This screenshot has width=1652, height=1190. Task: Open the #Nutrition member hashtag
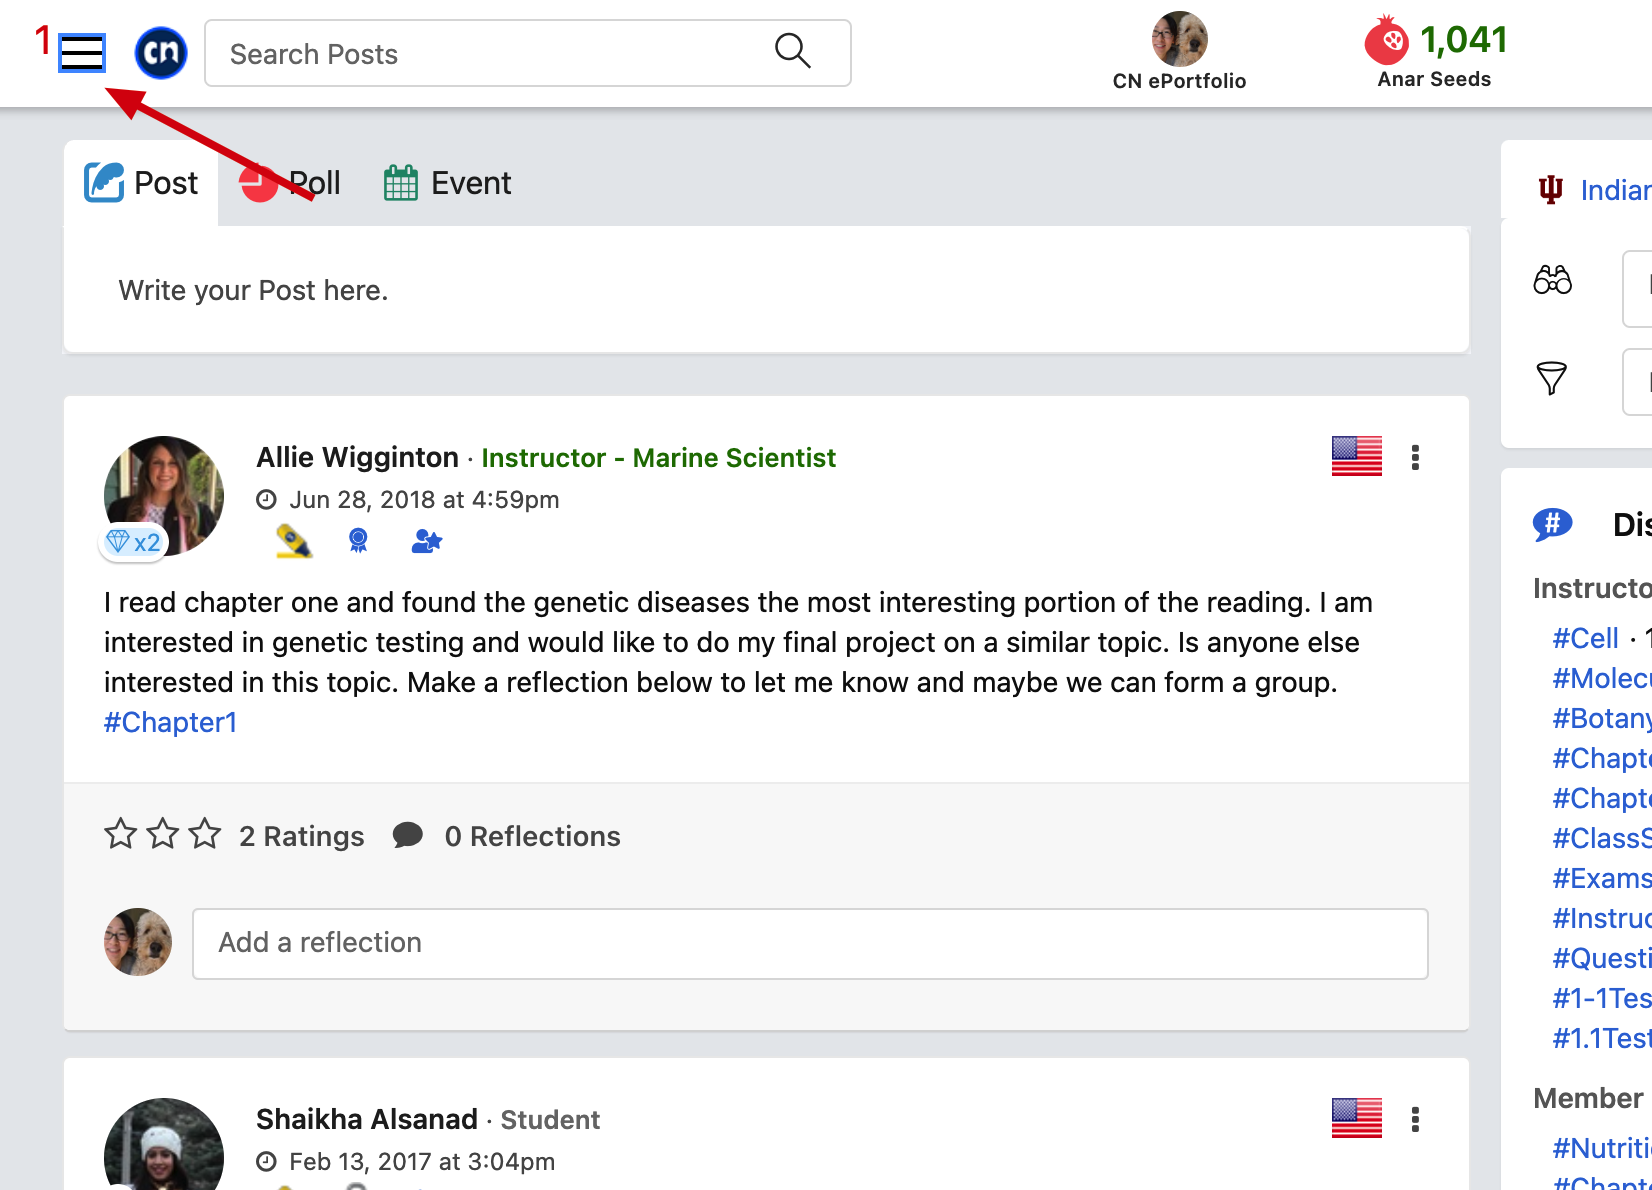tap(1602, 1148)
